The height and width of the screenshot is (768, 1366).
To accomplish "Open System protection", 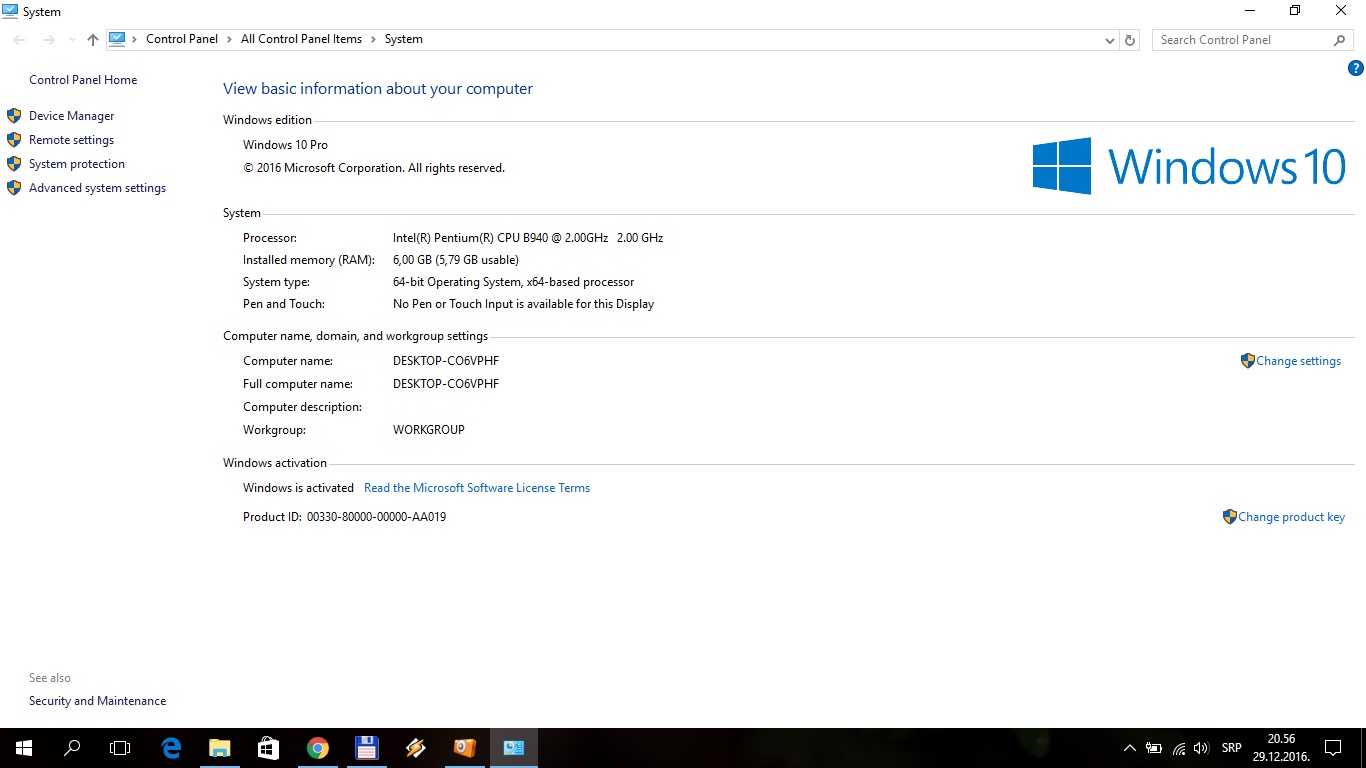I will click(x=77, y=164).
